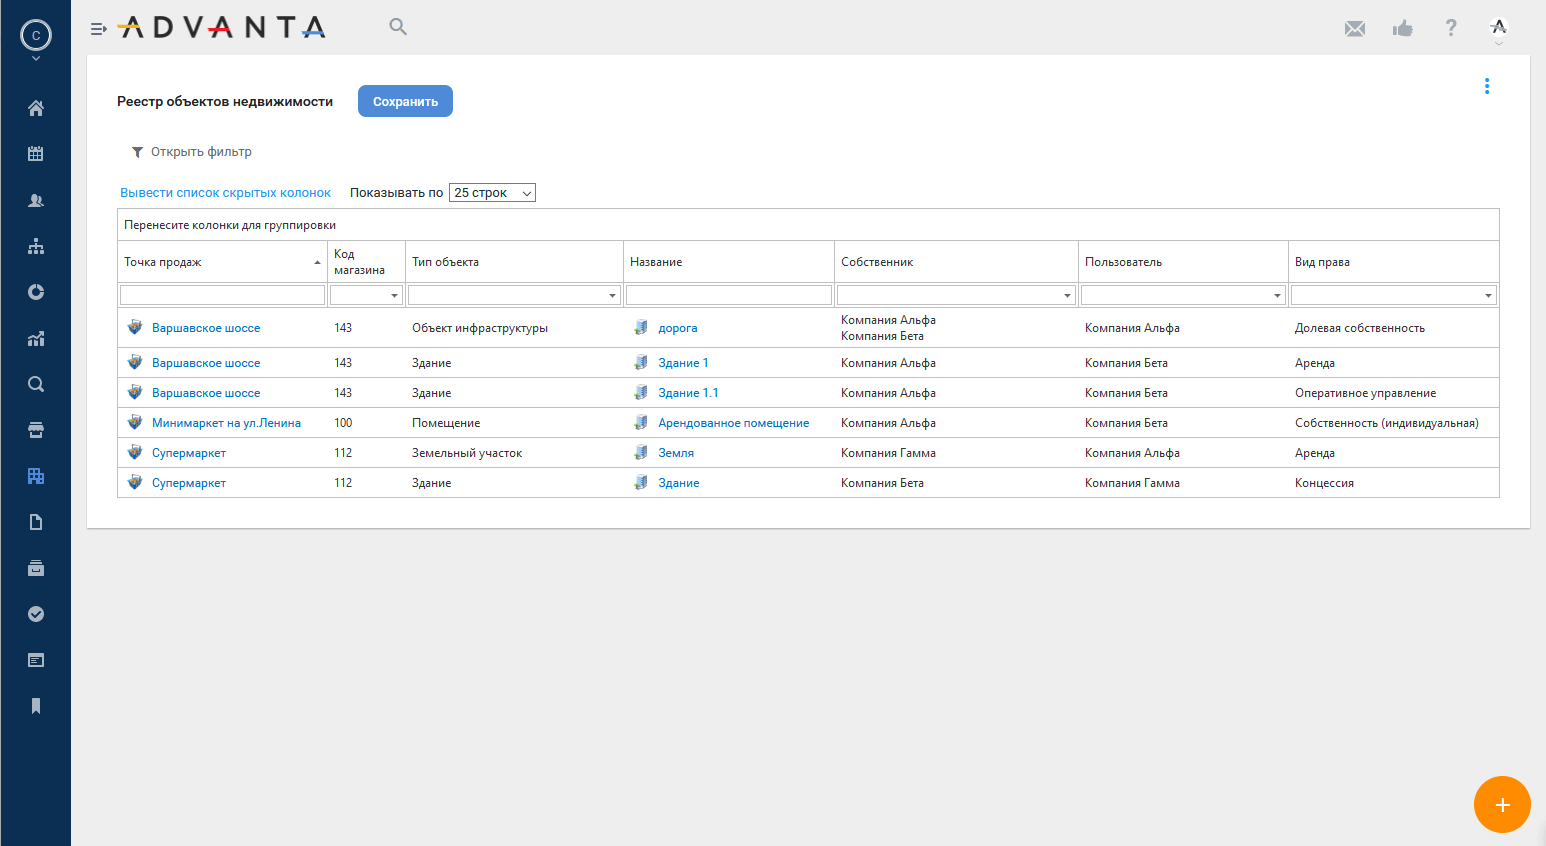
Task: Sort by Вид права column header
Action: point(1394,262)
